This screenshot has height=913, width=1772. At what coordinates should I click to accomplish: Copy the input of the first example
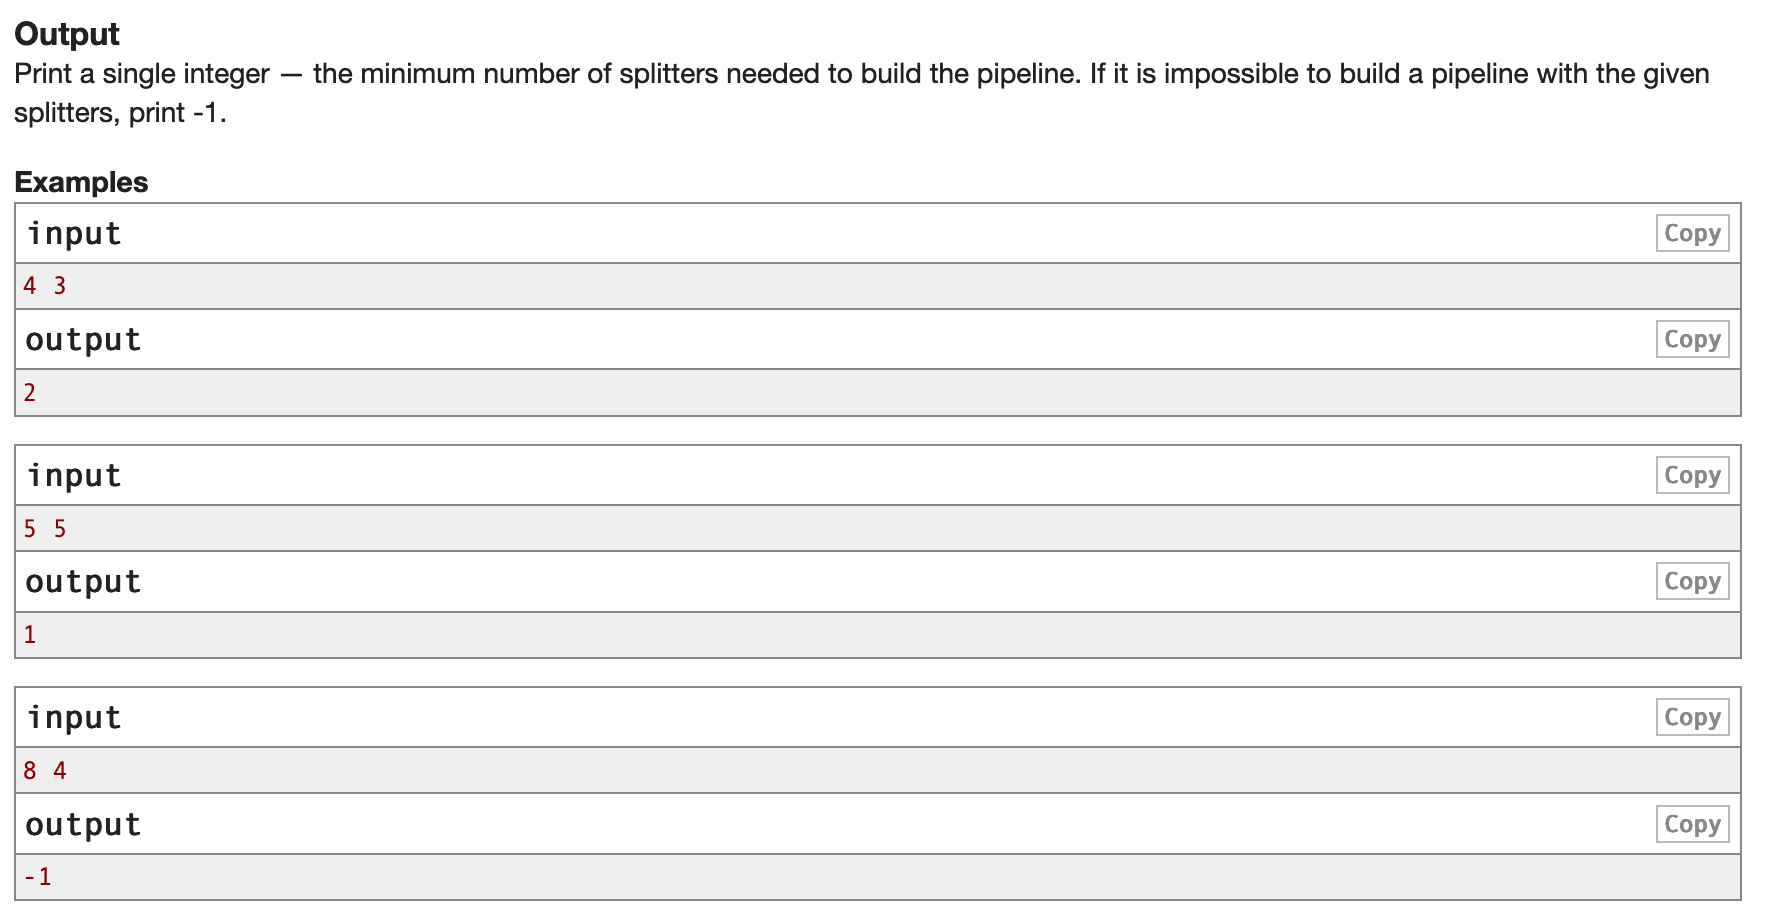tap(1692, 232)
